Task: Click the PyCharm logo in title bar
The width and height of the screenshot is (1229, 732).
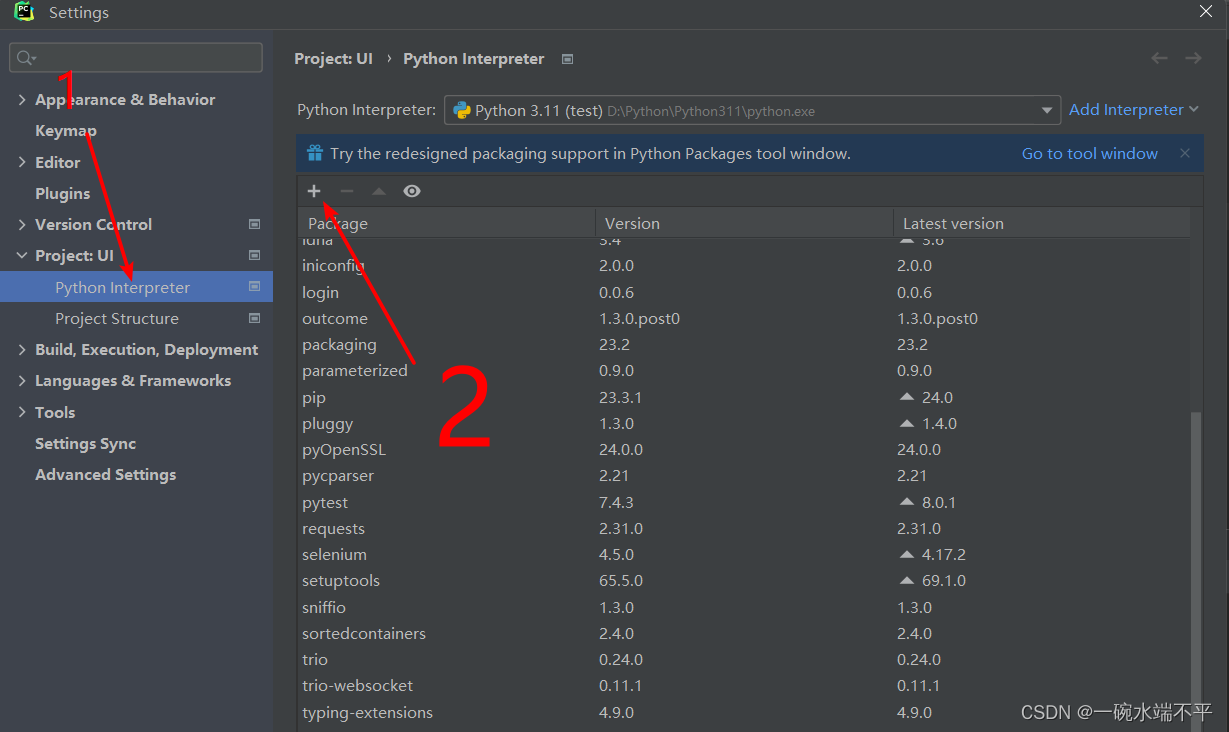Action: (24, 12)
